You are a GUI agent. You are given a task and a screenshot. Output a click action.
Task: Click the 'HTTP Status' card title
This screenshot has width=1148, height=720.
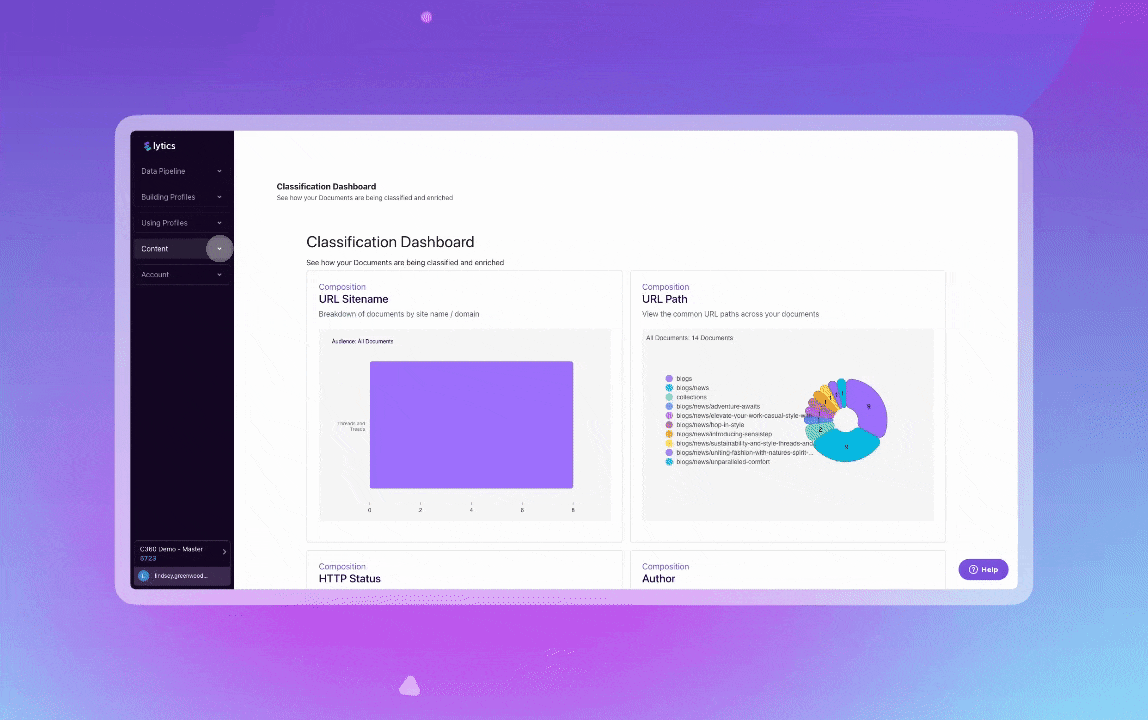349,579
